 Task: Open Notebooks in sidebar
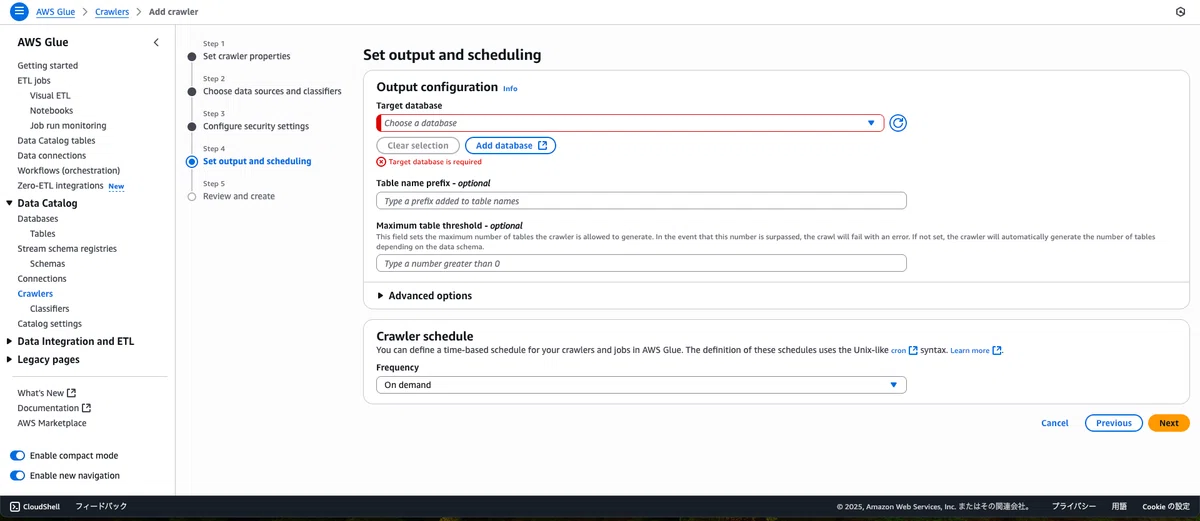[x=51, y=111]
